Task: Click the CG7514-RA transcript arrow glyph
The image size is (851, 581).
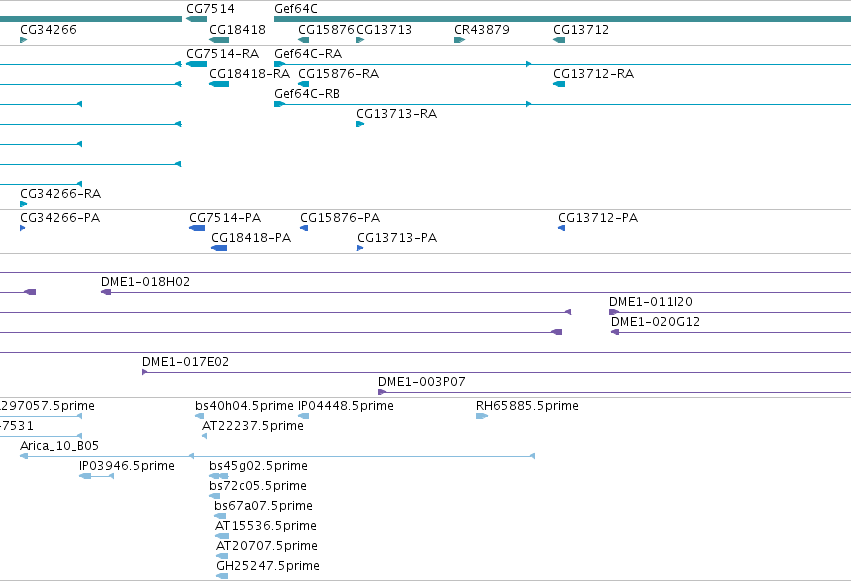Action: pos(196,64)
